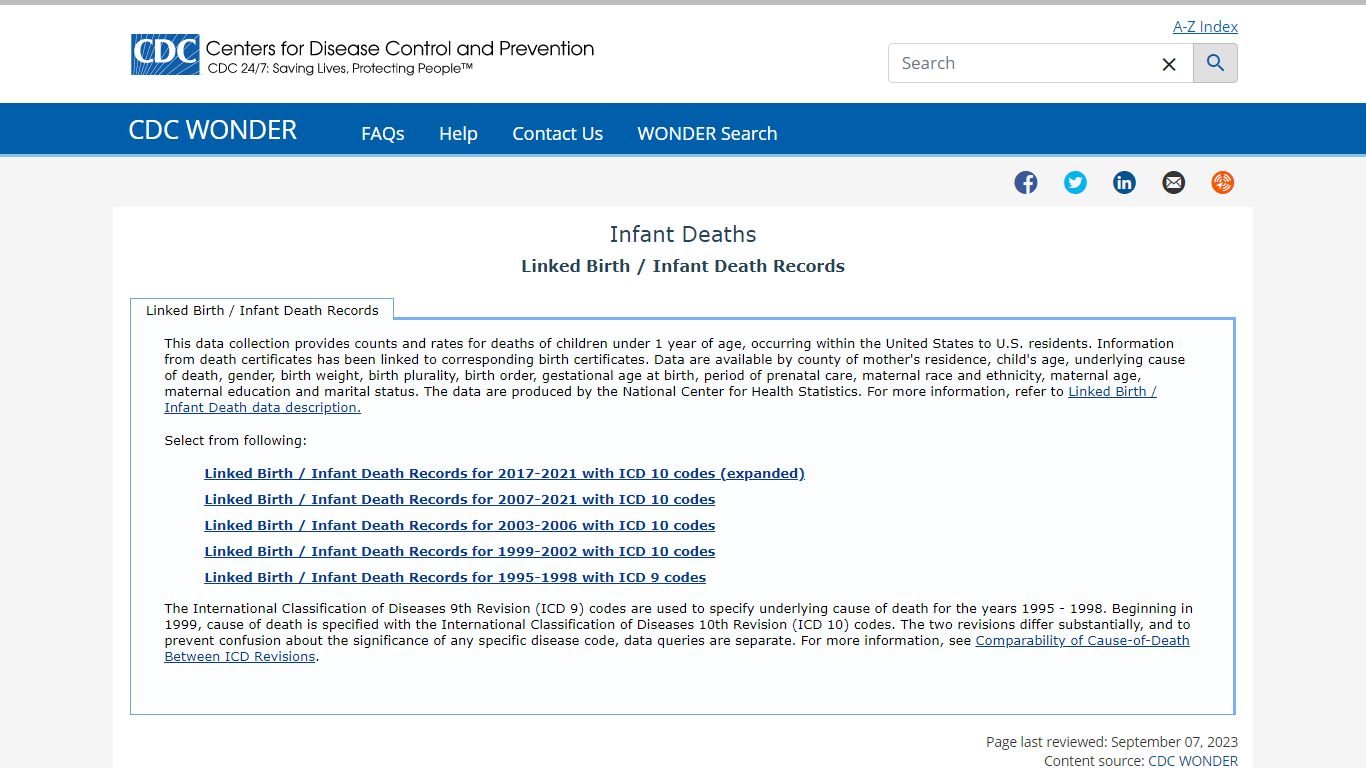Open records for 1995-1998 ICD 9 codes
The width and height of the screenshot is (1366, 768).
(455, 577)
